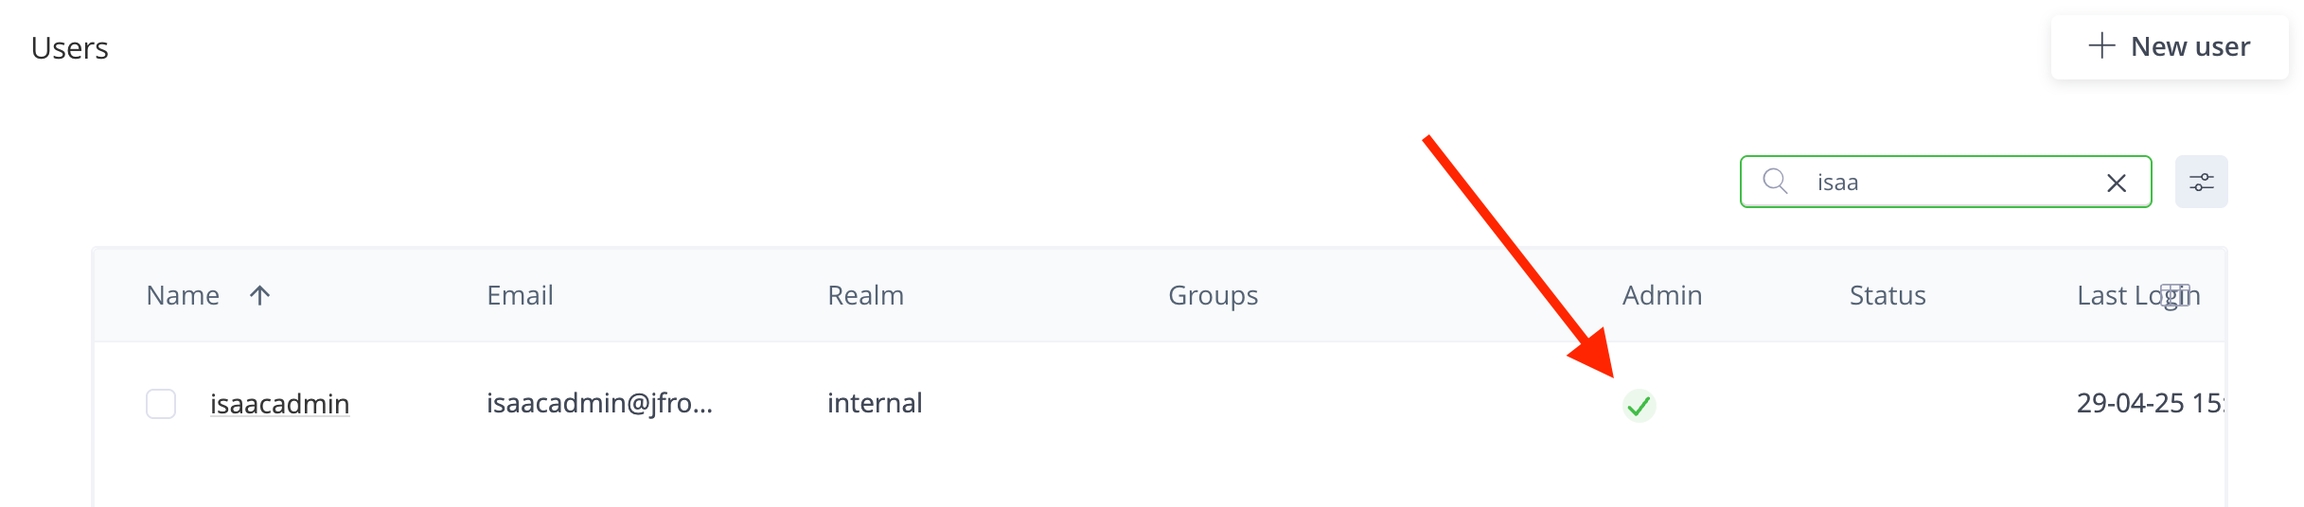
Task: Click the Admin column header
Action: point(1662,295)
